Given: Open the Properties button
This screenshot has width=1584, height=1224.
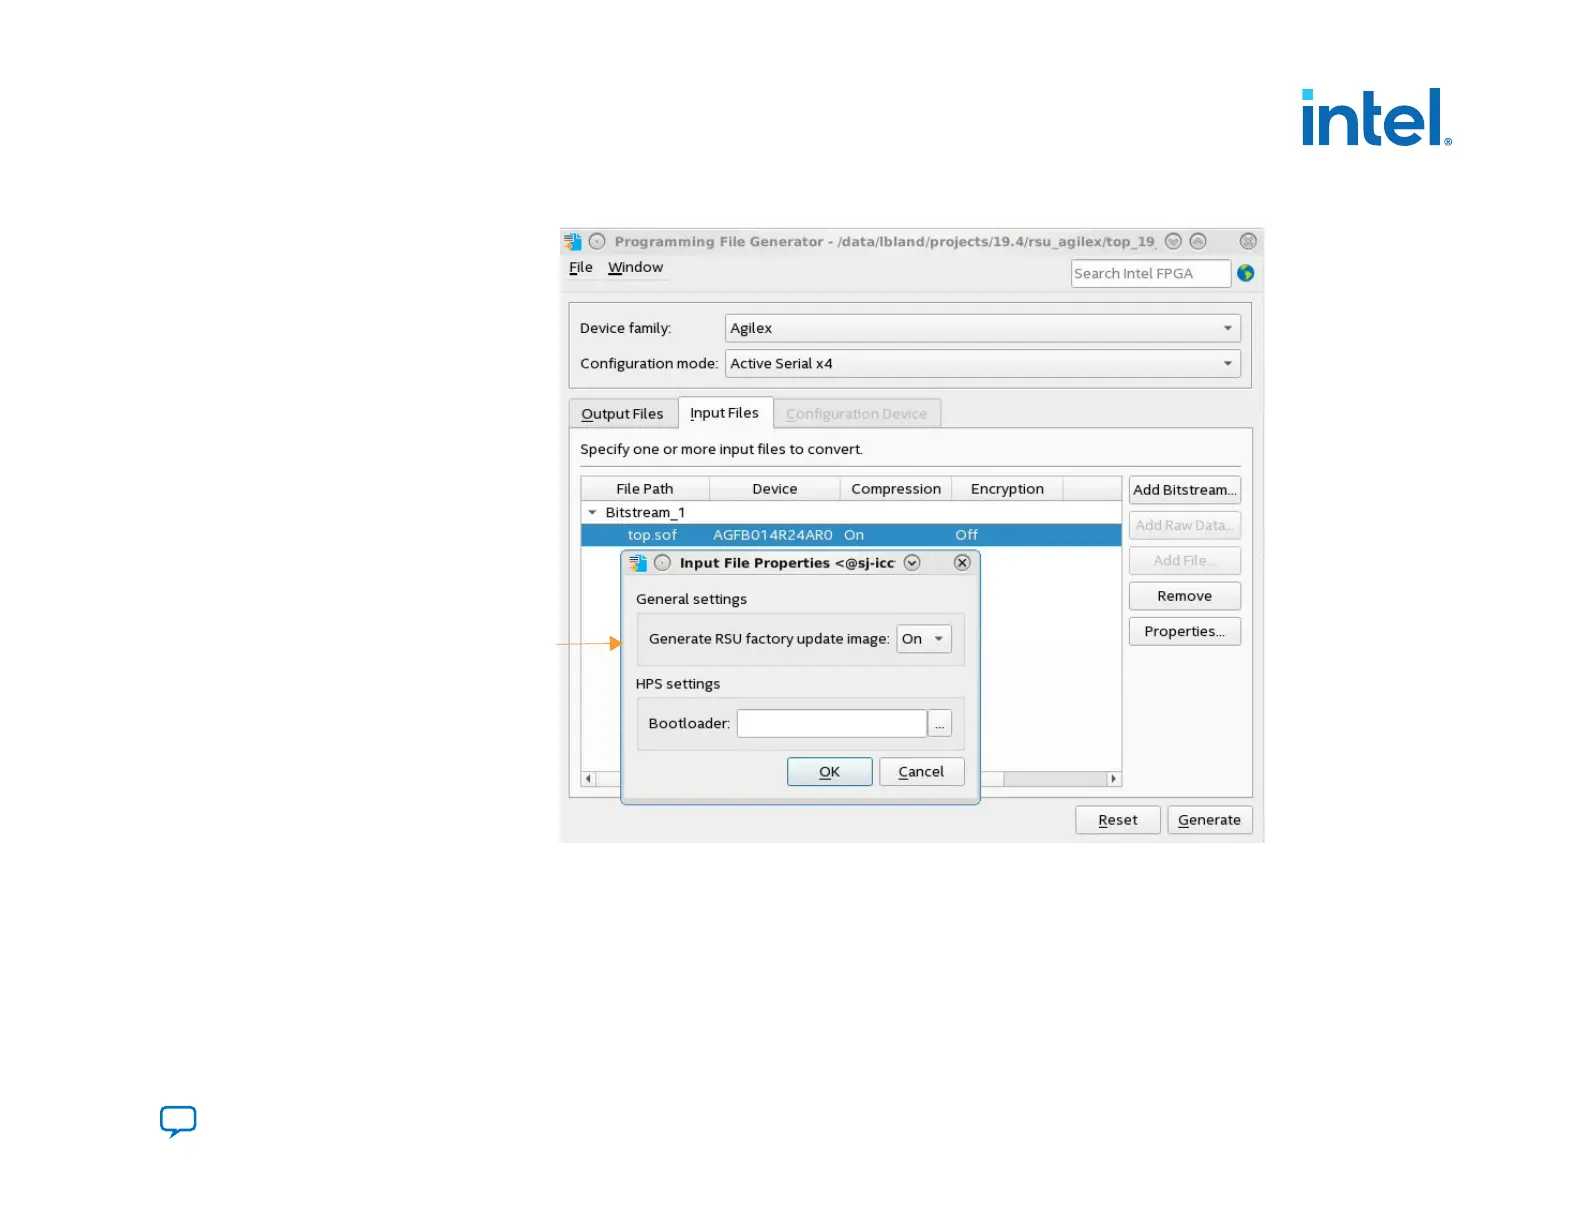Looking at the screenshot, I should pyautogui.click(x=1185, y=631).
